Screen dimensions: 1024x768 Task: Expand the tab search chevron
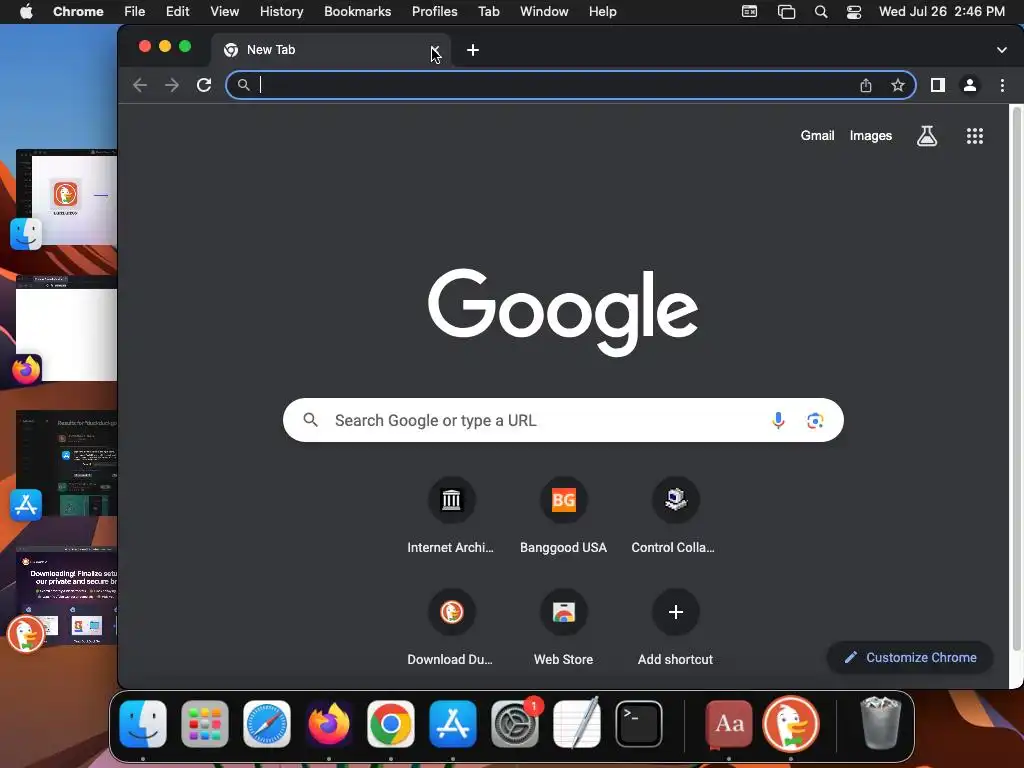[1001, 50]
